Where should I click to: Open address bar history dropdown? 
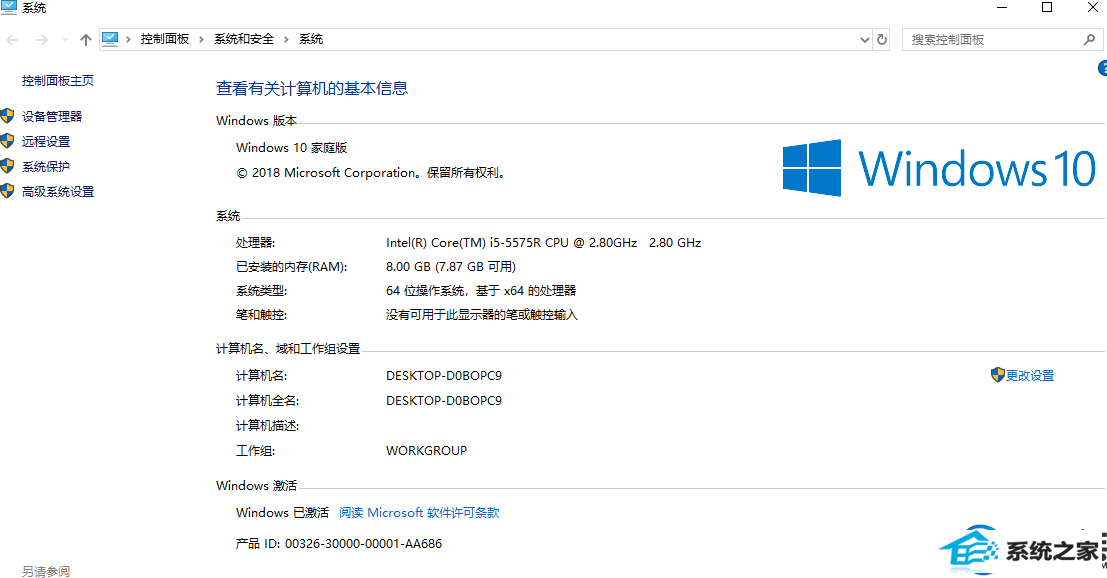pos(864,40)
